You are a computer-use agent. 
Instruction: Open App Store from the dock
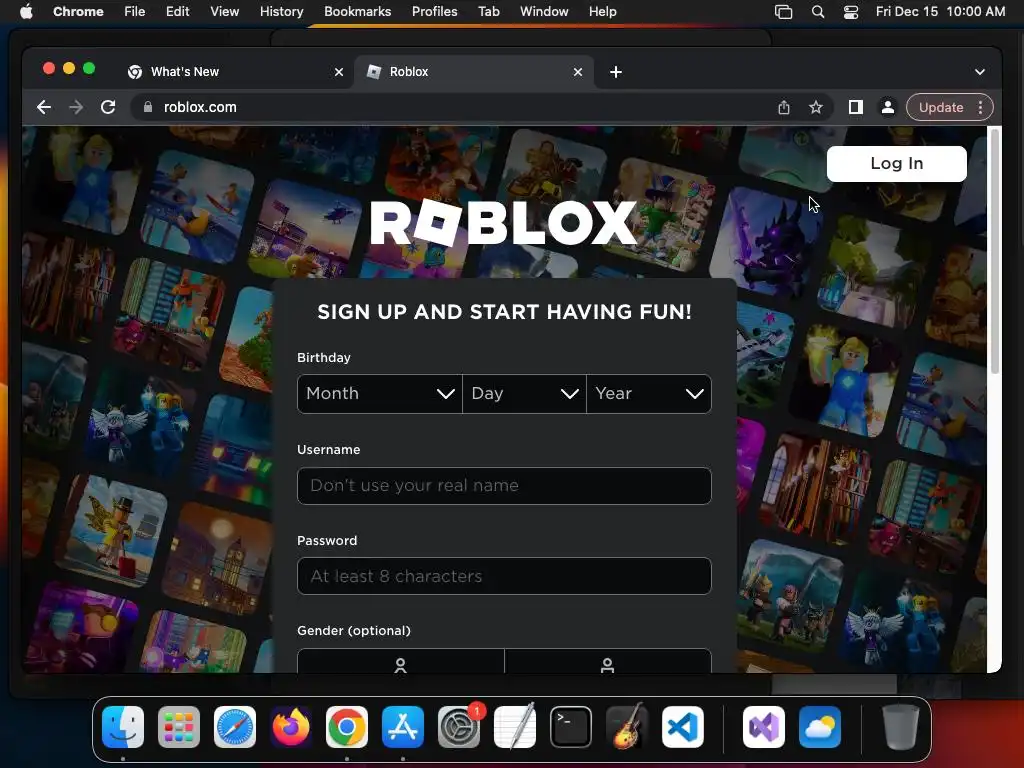pos(403,727)
